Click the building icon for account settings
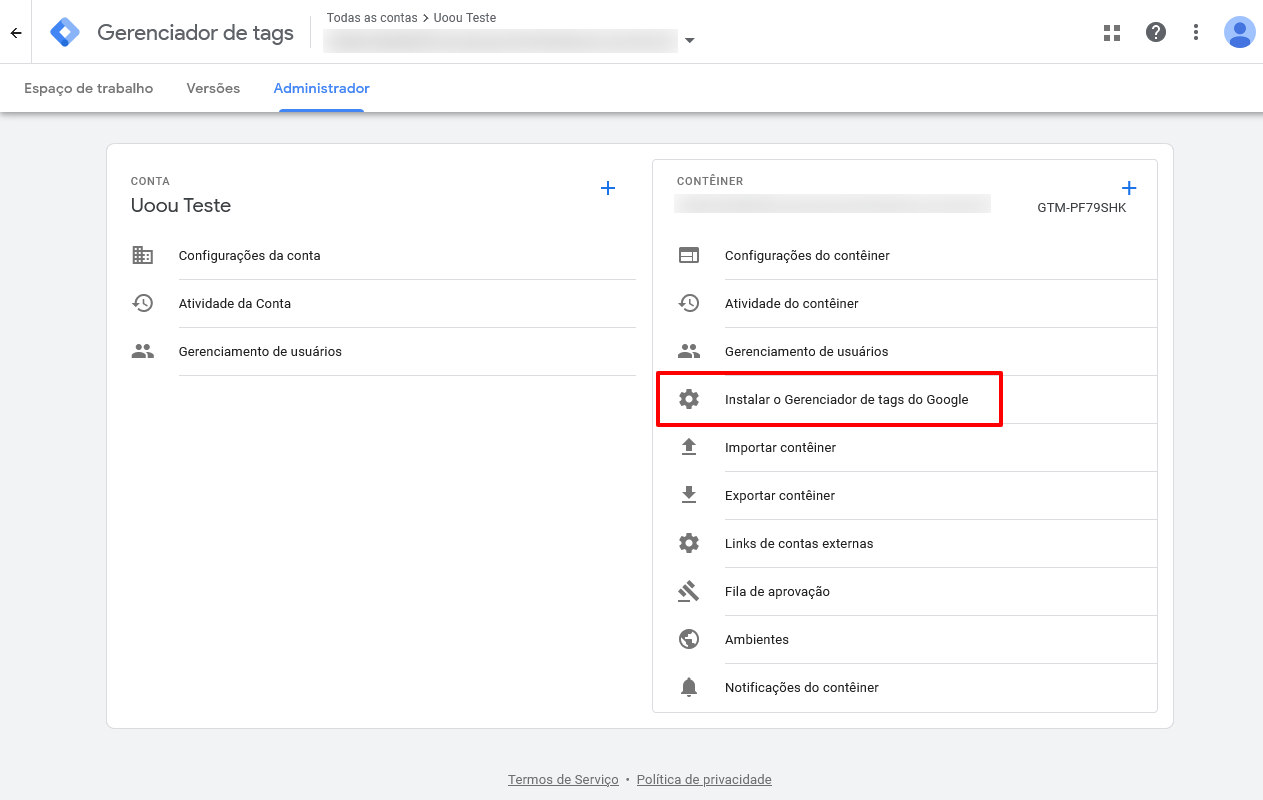Screen dimensions: 1263x800 tap(143, 255)
